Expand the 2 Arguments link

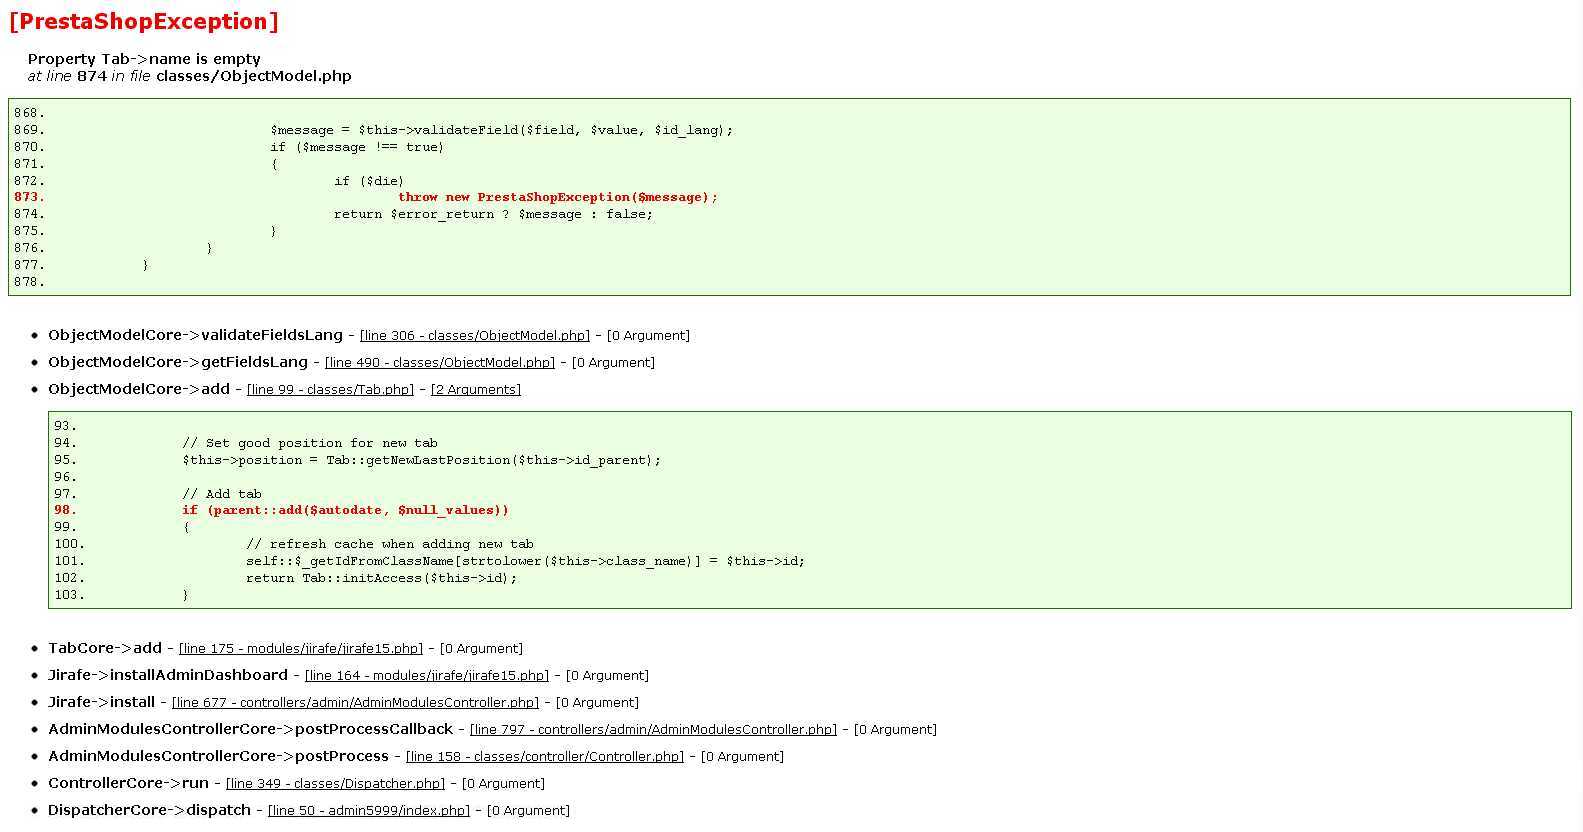476,390
